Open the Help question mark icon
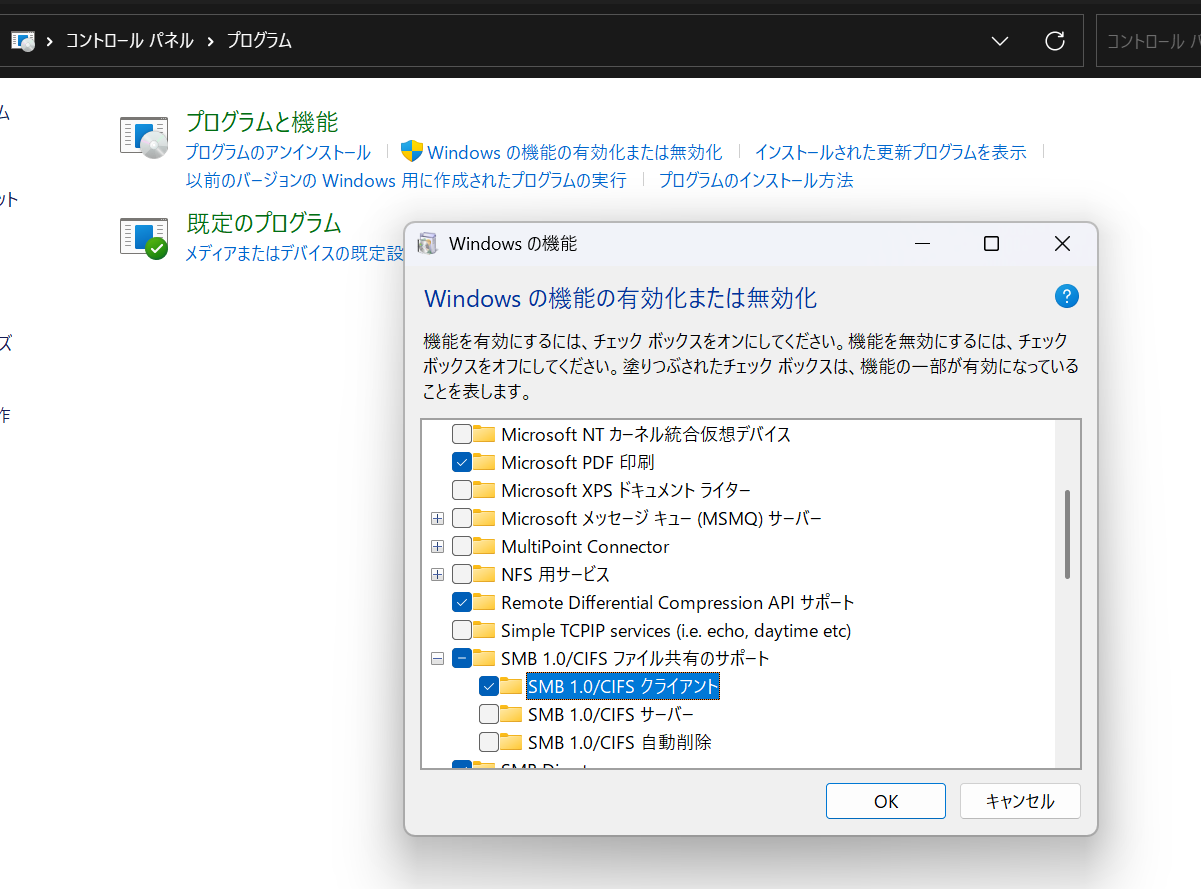1201x889 pixels. (x=1066, y=296)
